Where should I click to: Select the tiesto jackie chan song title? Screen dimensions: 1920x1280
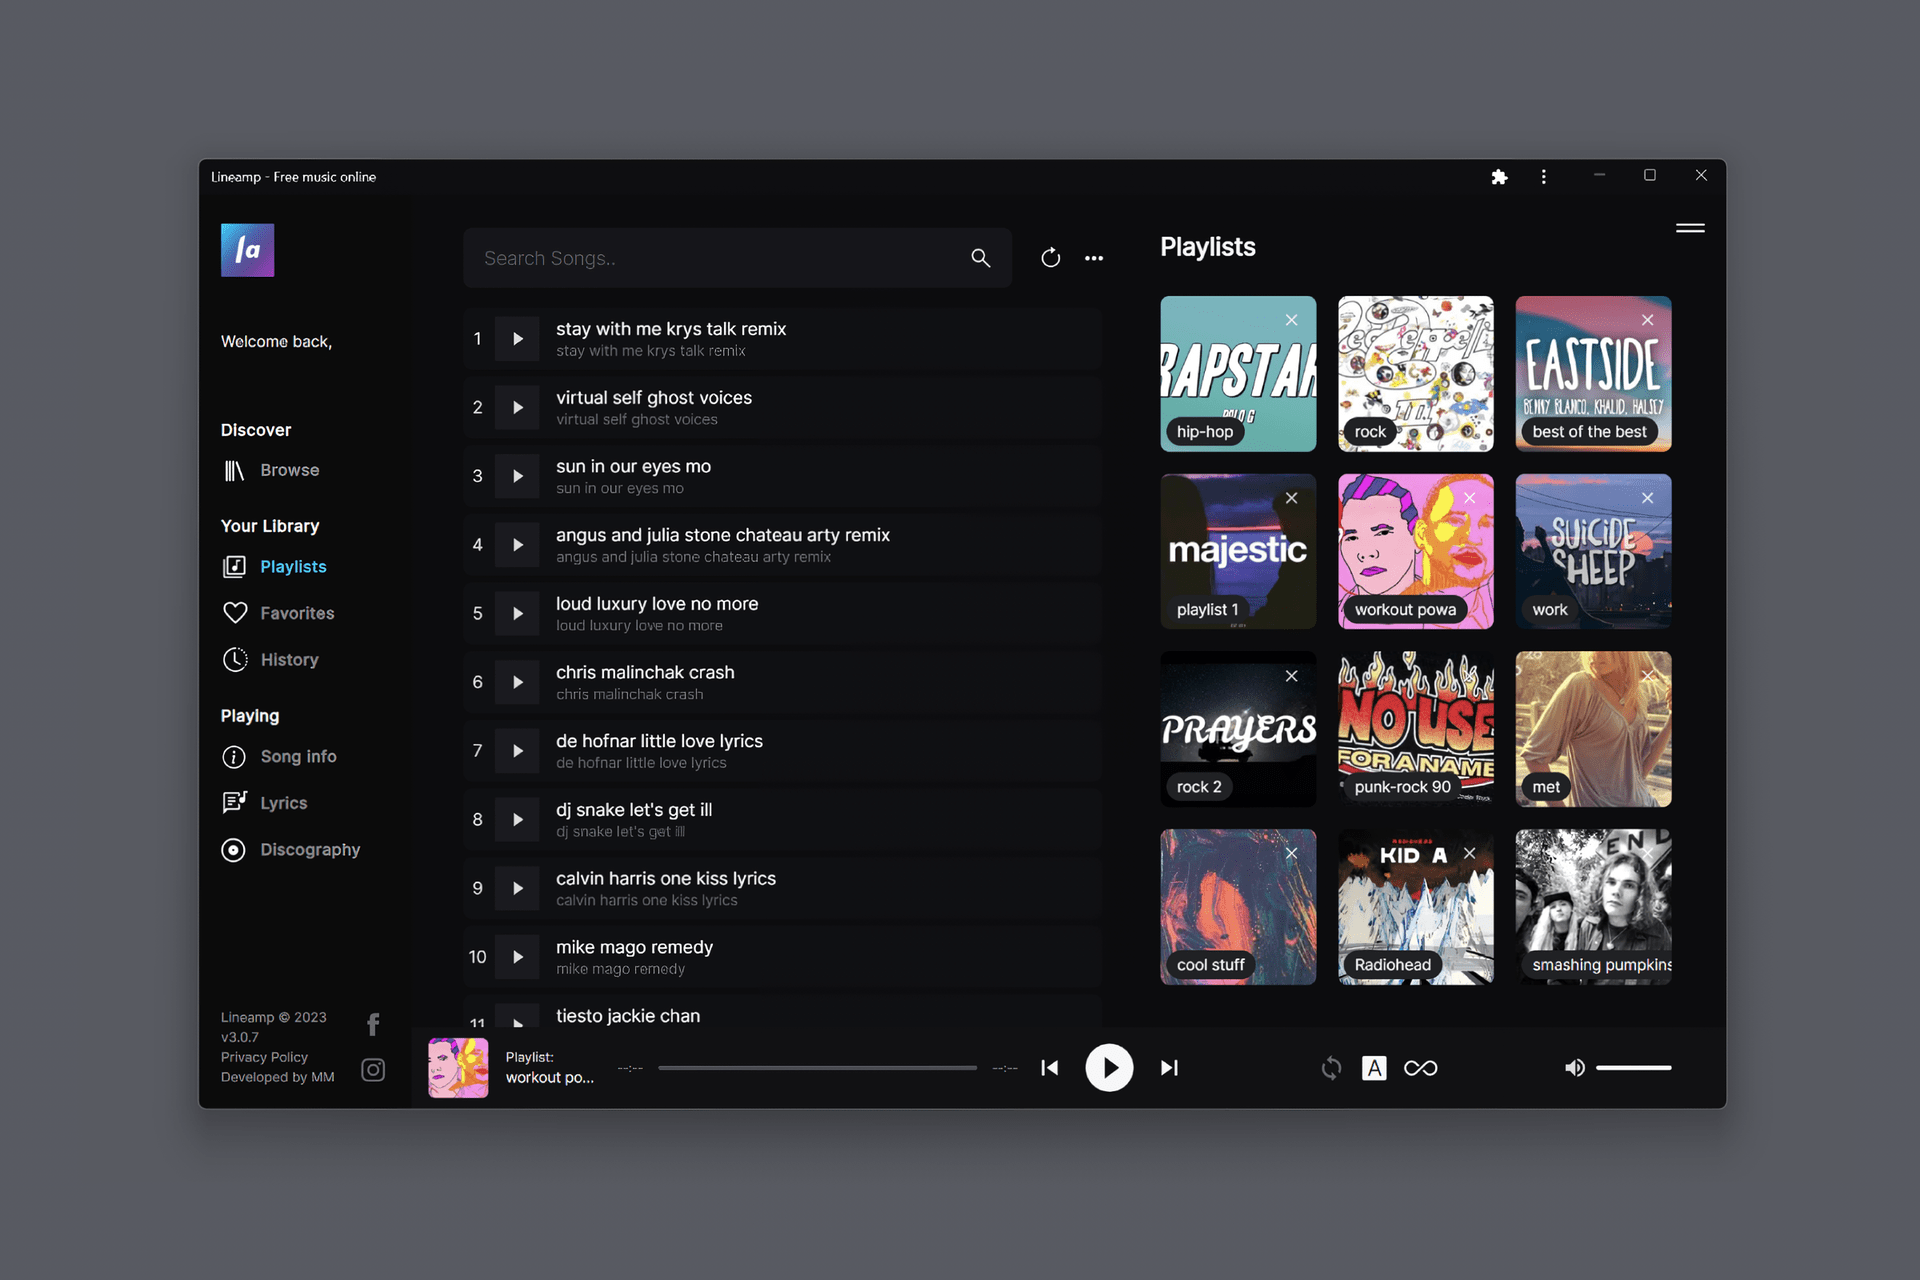(628, 1016)
